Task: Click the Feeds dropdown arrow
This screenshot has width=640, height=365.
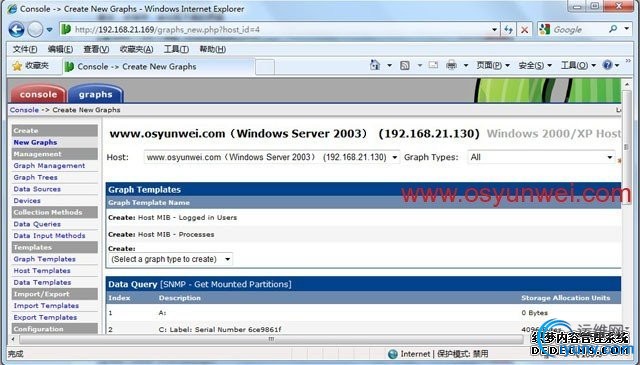Action: click(x=419, y=65)
